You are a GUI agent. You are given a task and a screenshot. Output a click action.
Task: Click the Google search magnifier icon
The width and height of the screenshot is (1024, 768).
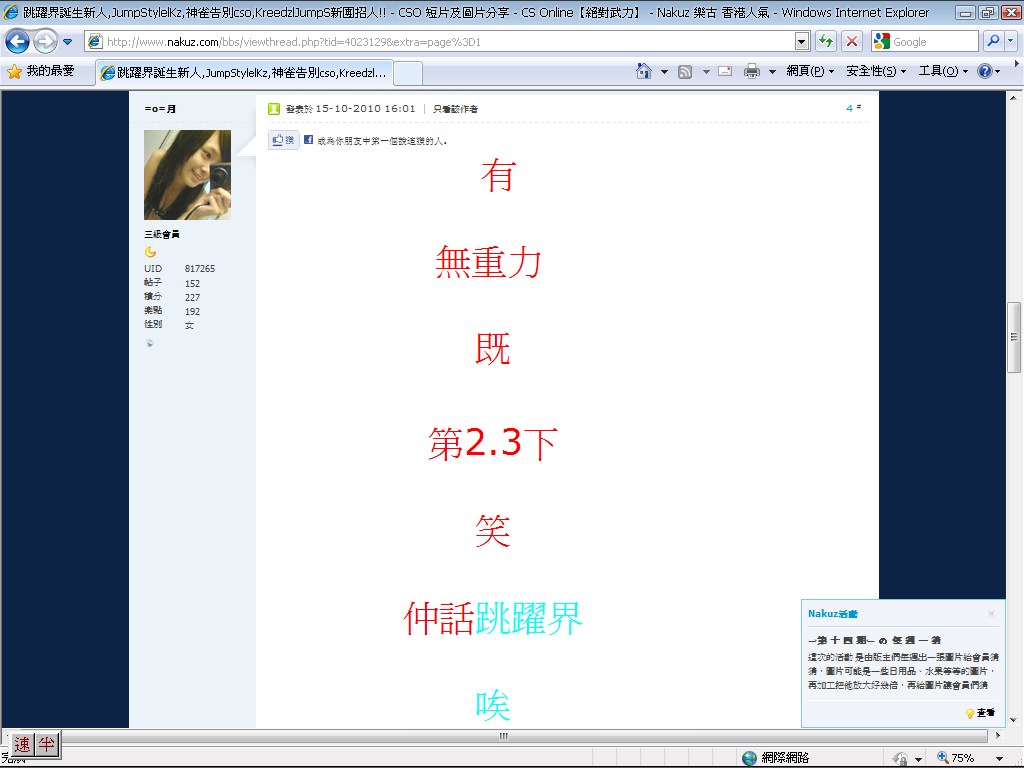point(994,42)
